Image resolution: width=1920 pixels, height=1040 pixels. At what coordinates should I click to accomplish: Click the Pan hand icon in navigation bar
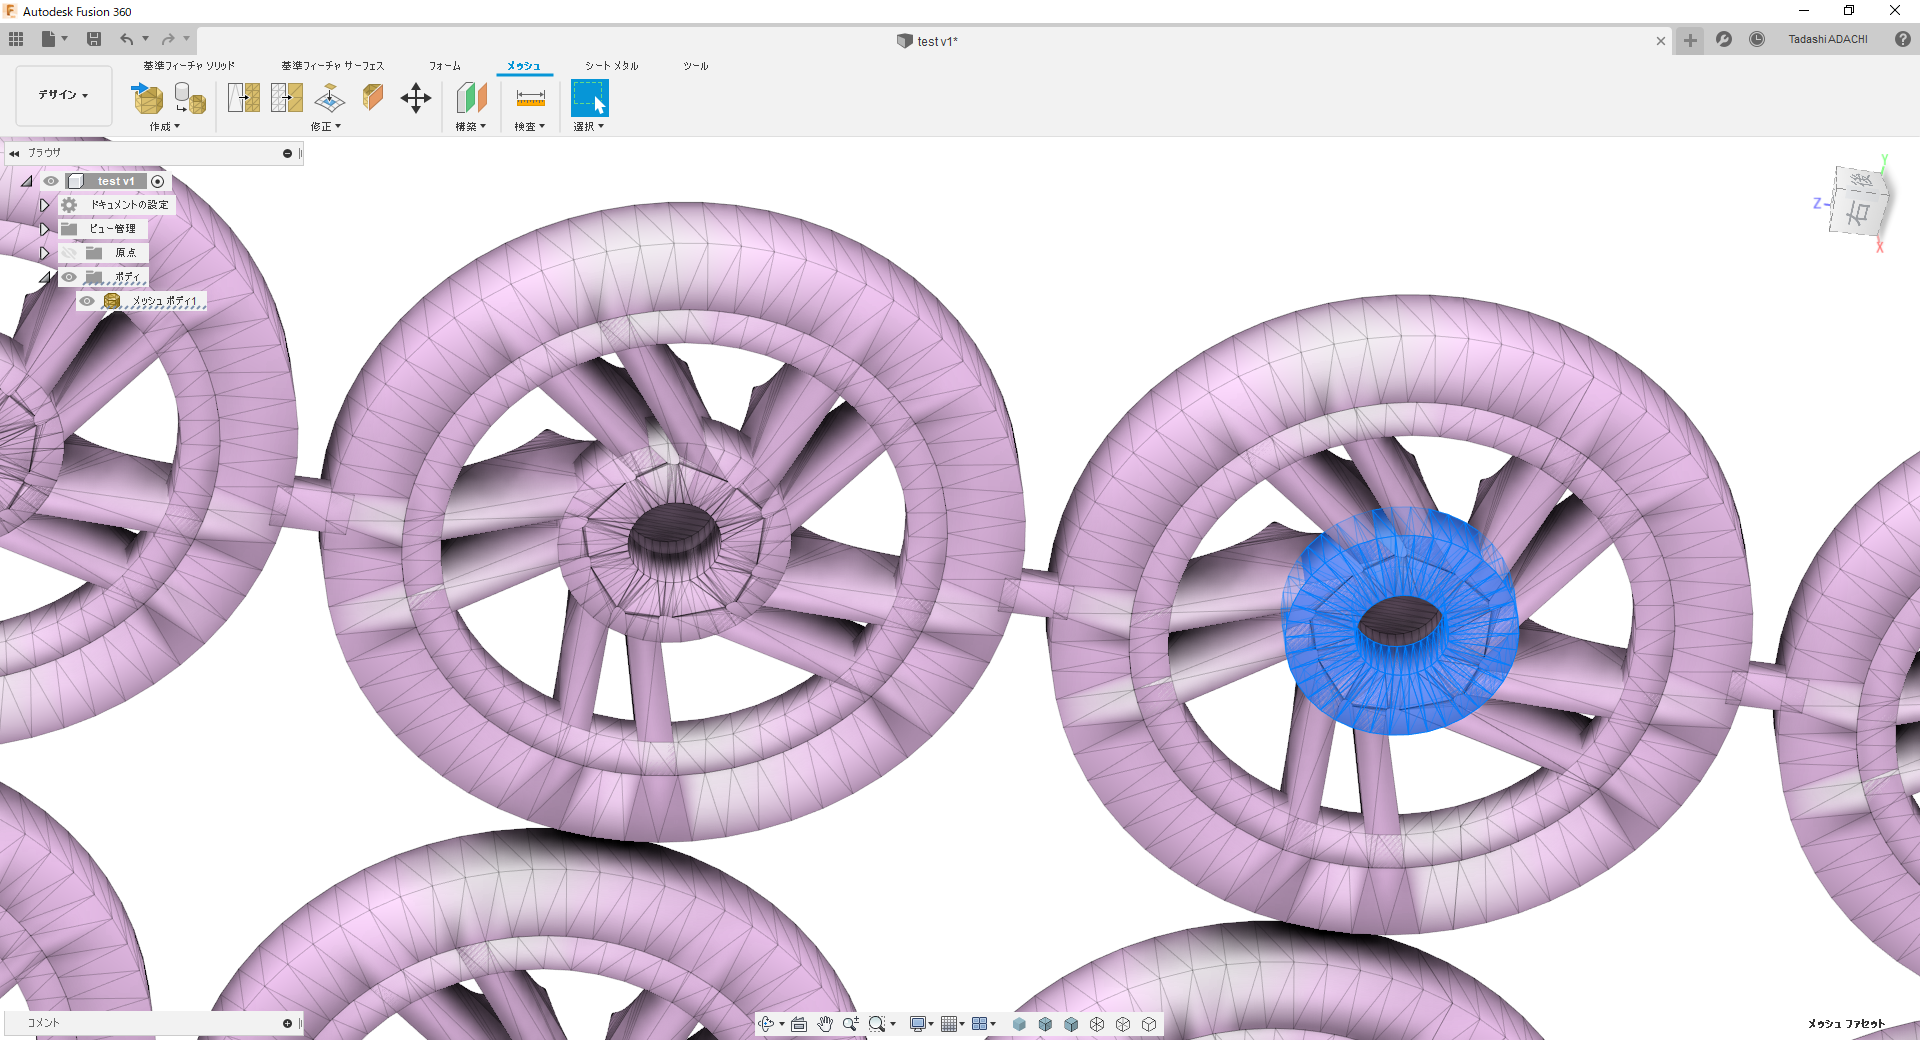pyautogui.click(x=824, y=1024)
